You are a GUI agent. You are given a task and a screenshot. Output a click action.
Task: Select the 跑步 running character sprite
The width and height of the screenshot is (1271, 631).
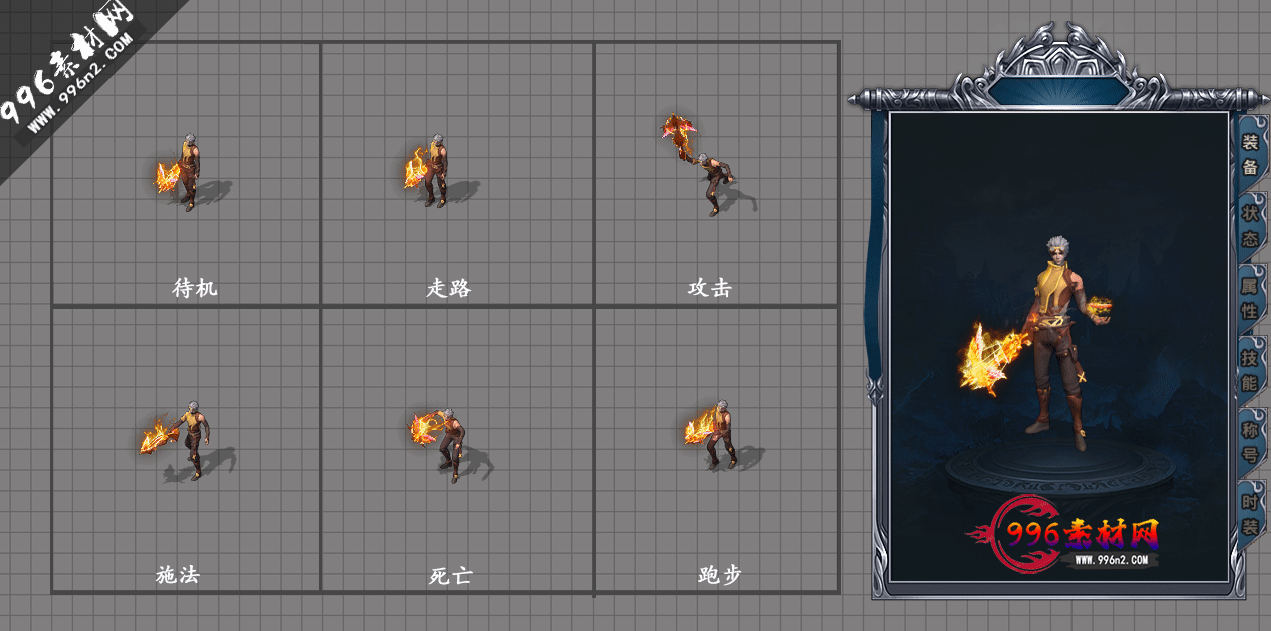[x=712, y=436]
